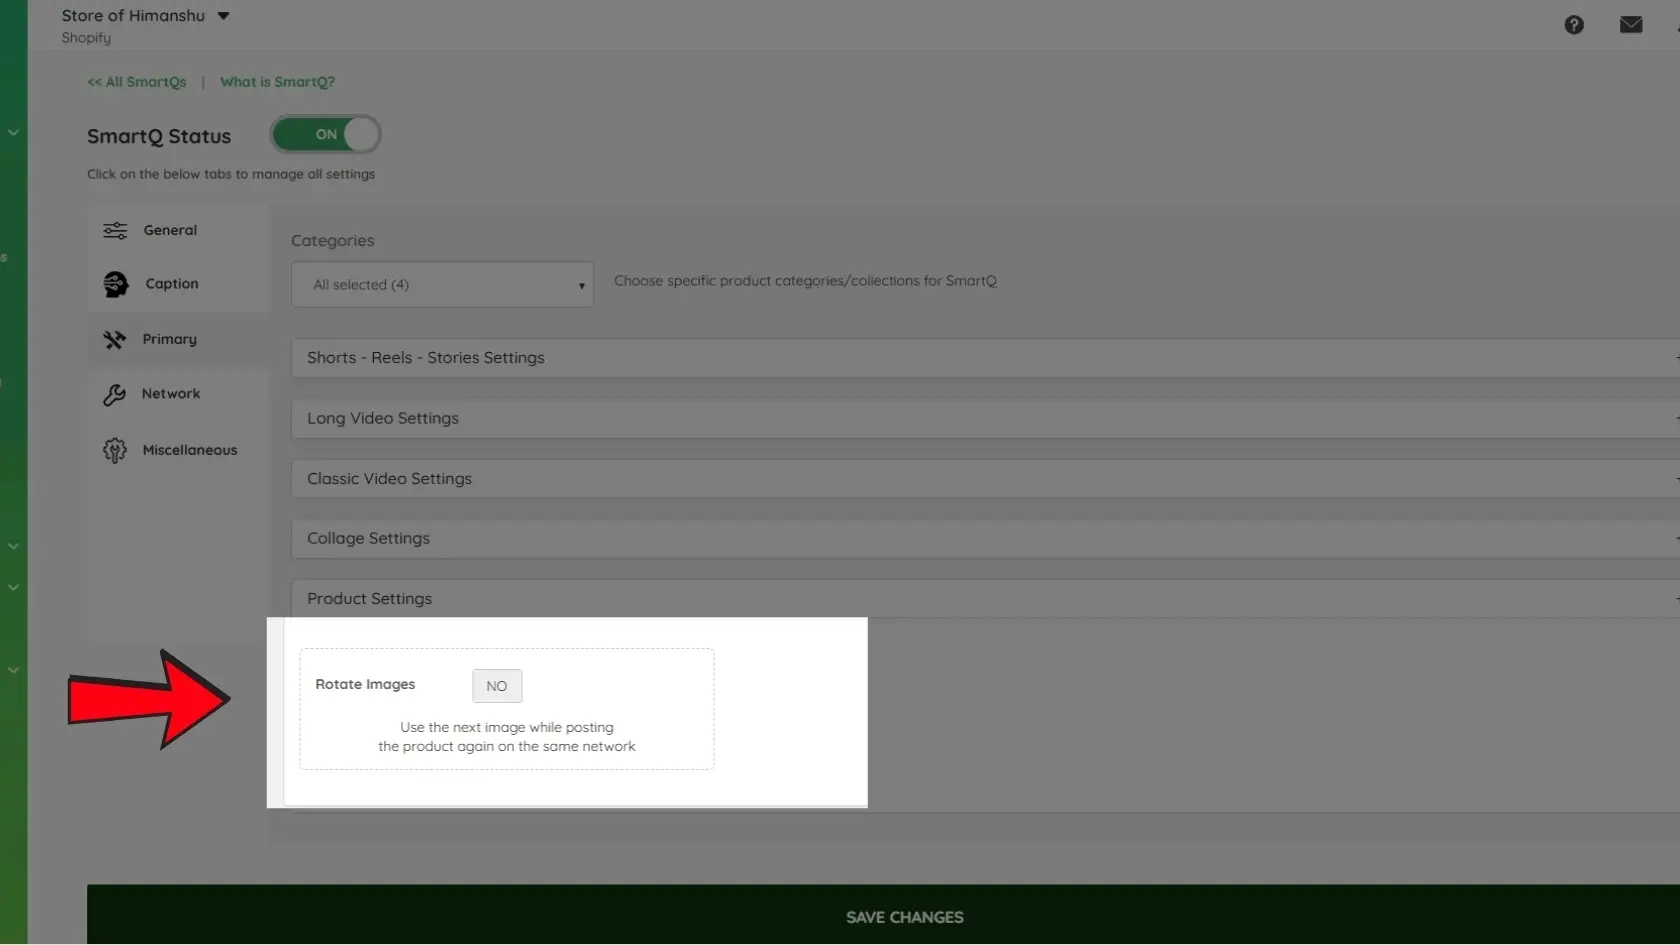The width and height of the screenshot is (1680, 945).
Task: Switch to the Miscellaneous tab
Action: point(177,451)
